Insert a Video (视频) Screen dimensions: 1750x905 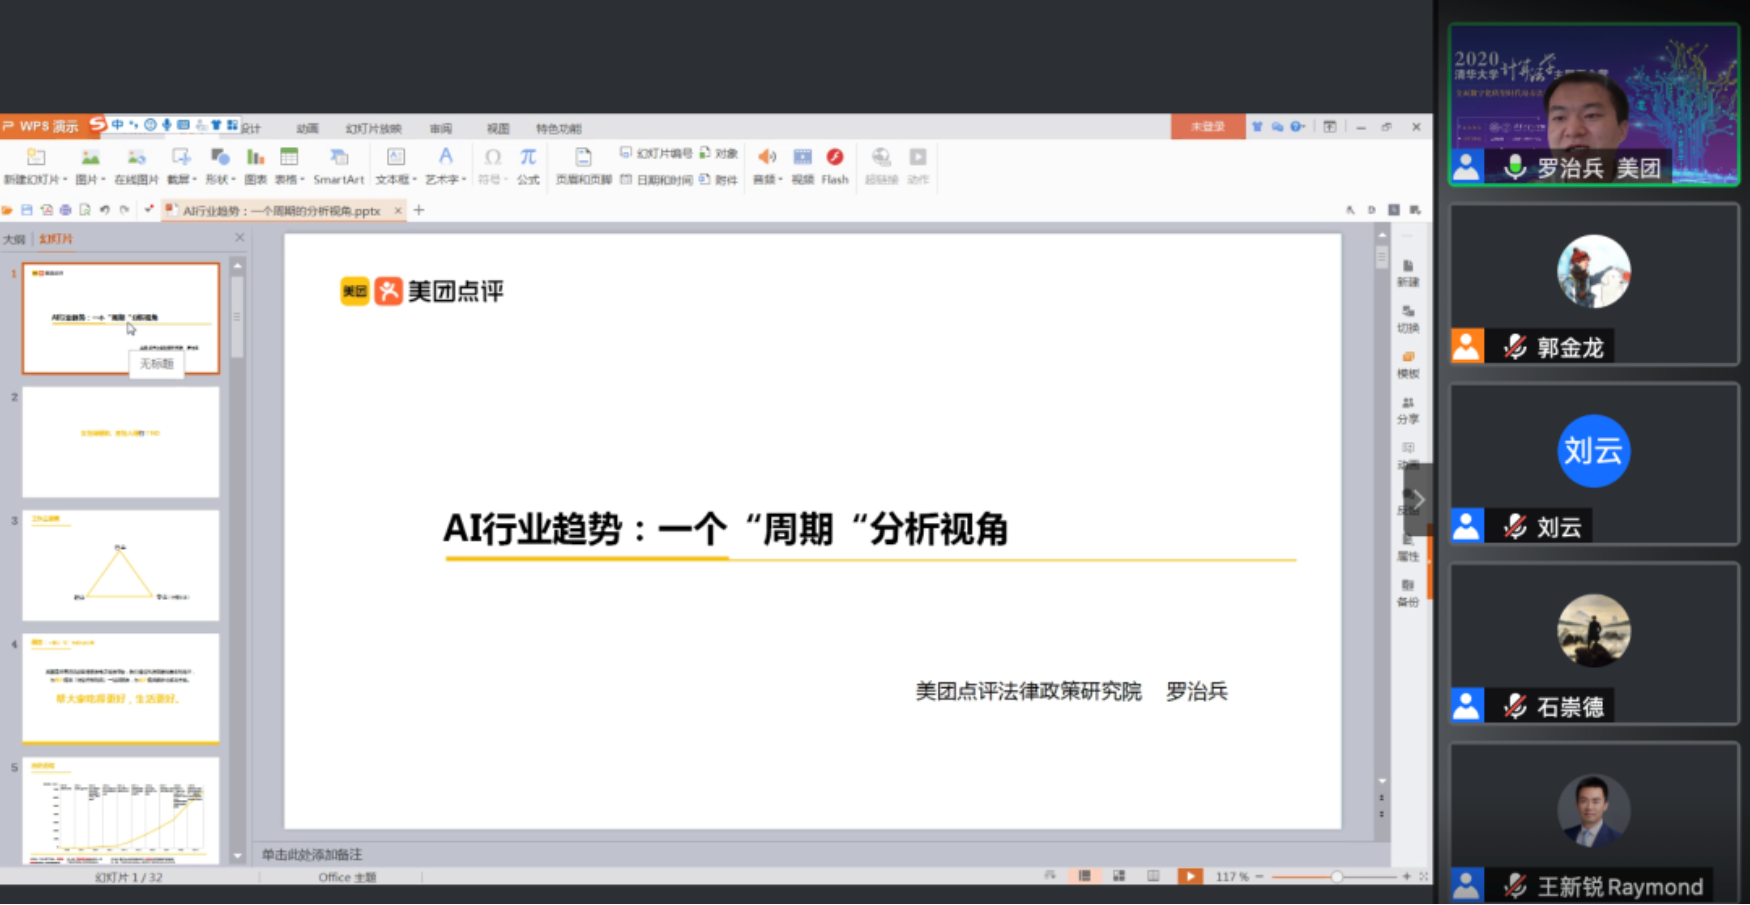point(802,166)
